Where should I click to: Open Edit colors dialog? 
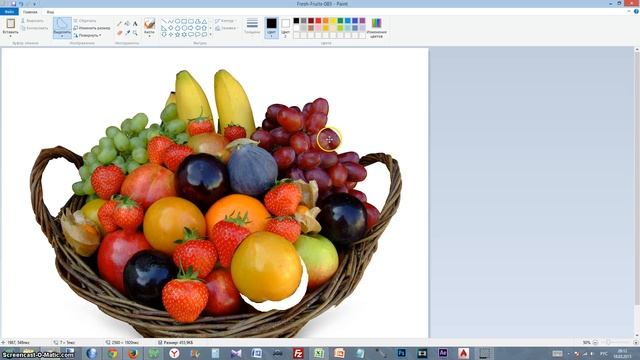[x=376, y=28]
